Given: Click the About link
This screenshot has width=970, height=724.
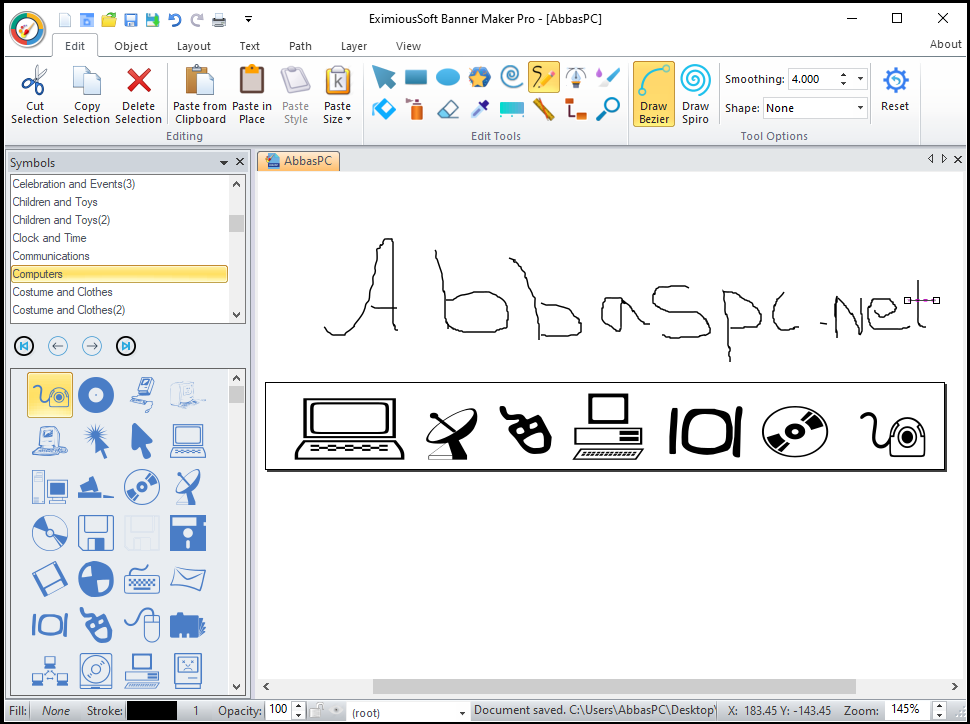Looking at the screenshot, I should click(945, 44).
